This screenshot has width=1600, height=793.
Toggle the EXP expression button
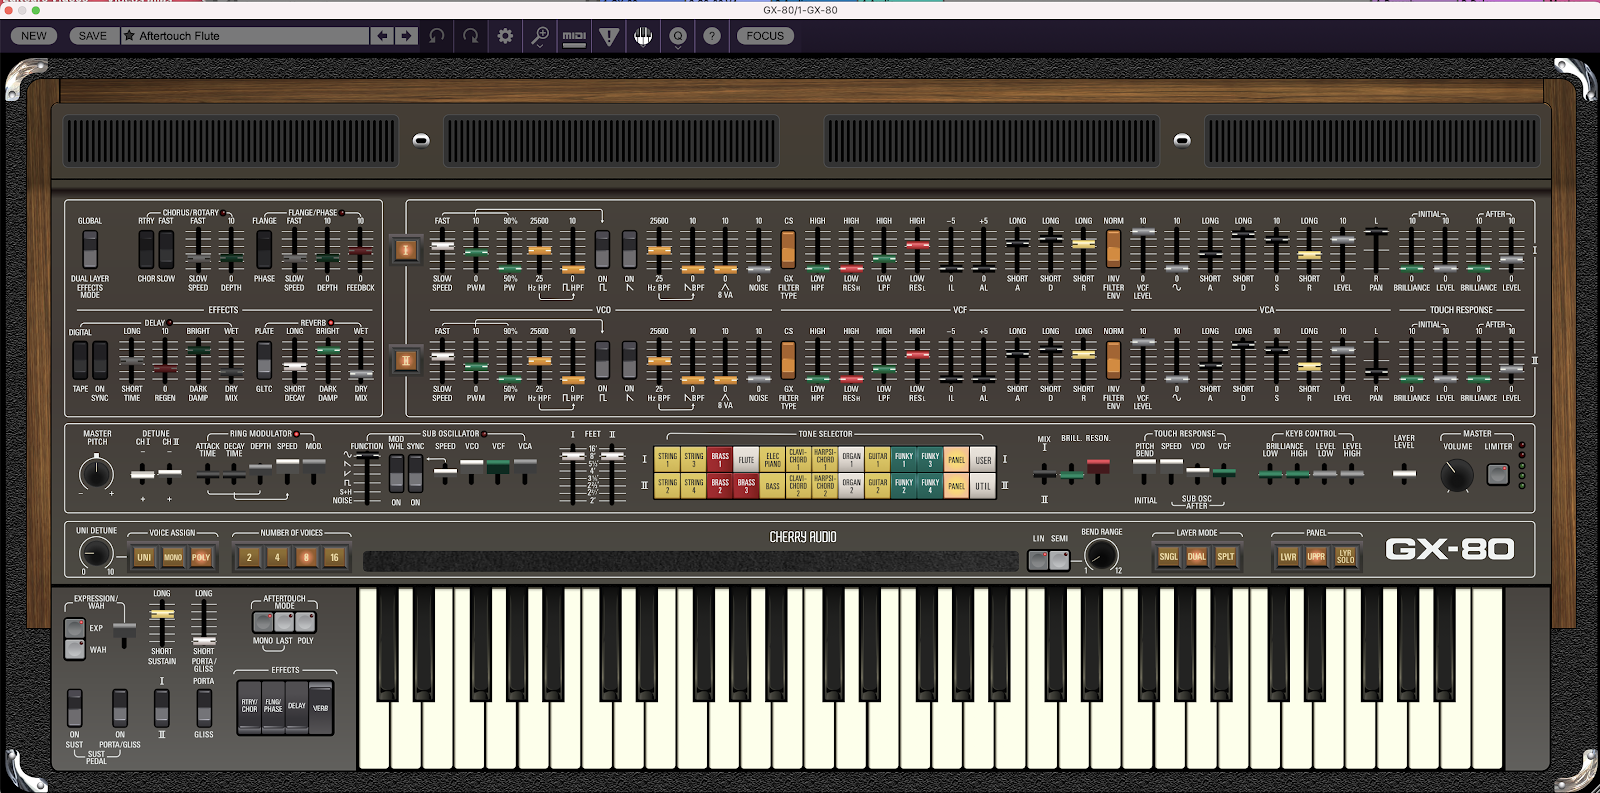point(74,628)
